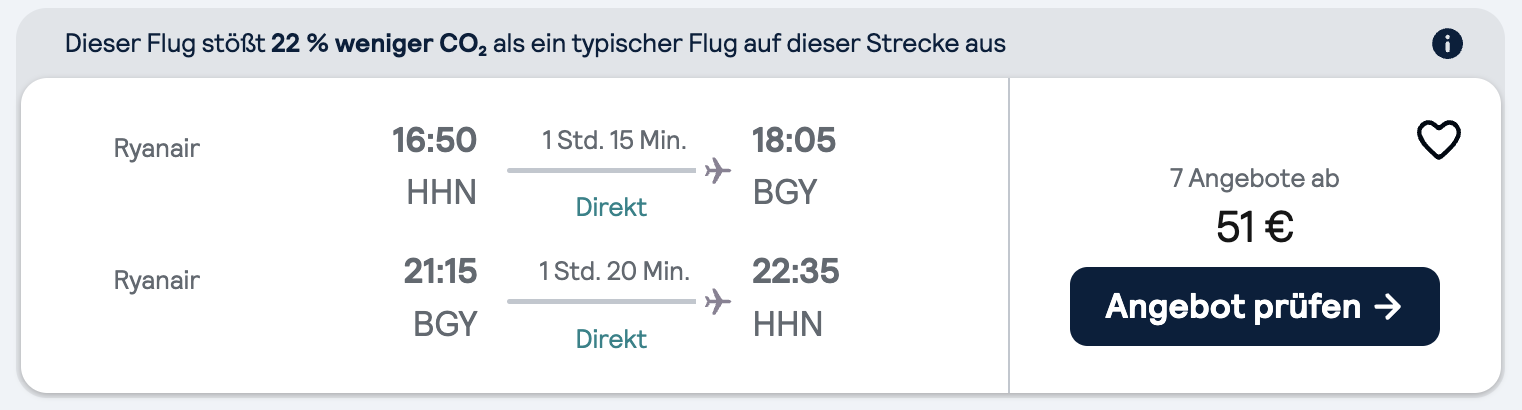Click the 7 Angebote ab text
The width and height of the screenshot is (1522, 410).
(1255, 179)
